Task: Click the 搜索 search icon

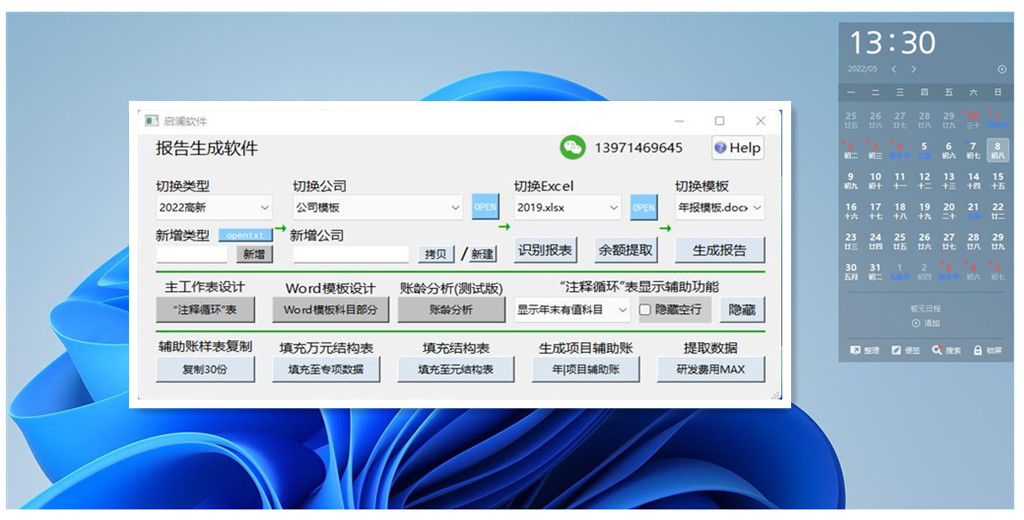Action: pyautogui.click(x=937, y=350)
